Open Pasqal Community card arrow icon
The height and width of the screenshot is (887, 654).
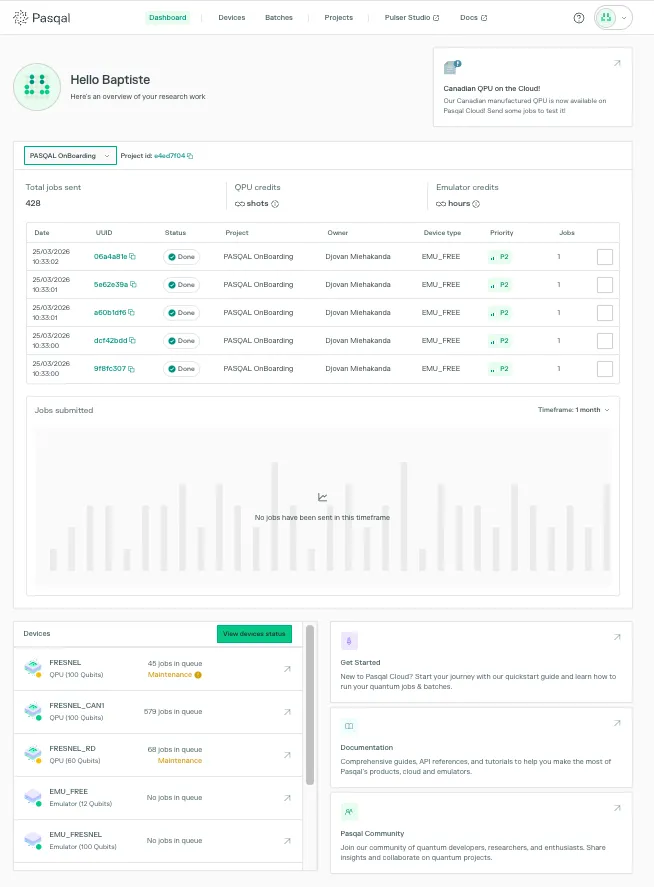617,808
